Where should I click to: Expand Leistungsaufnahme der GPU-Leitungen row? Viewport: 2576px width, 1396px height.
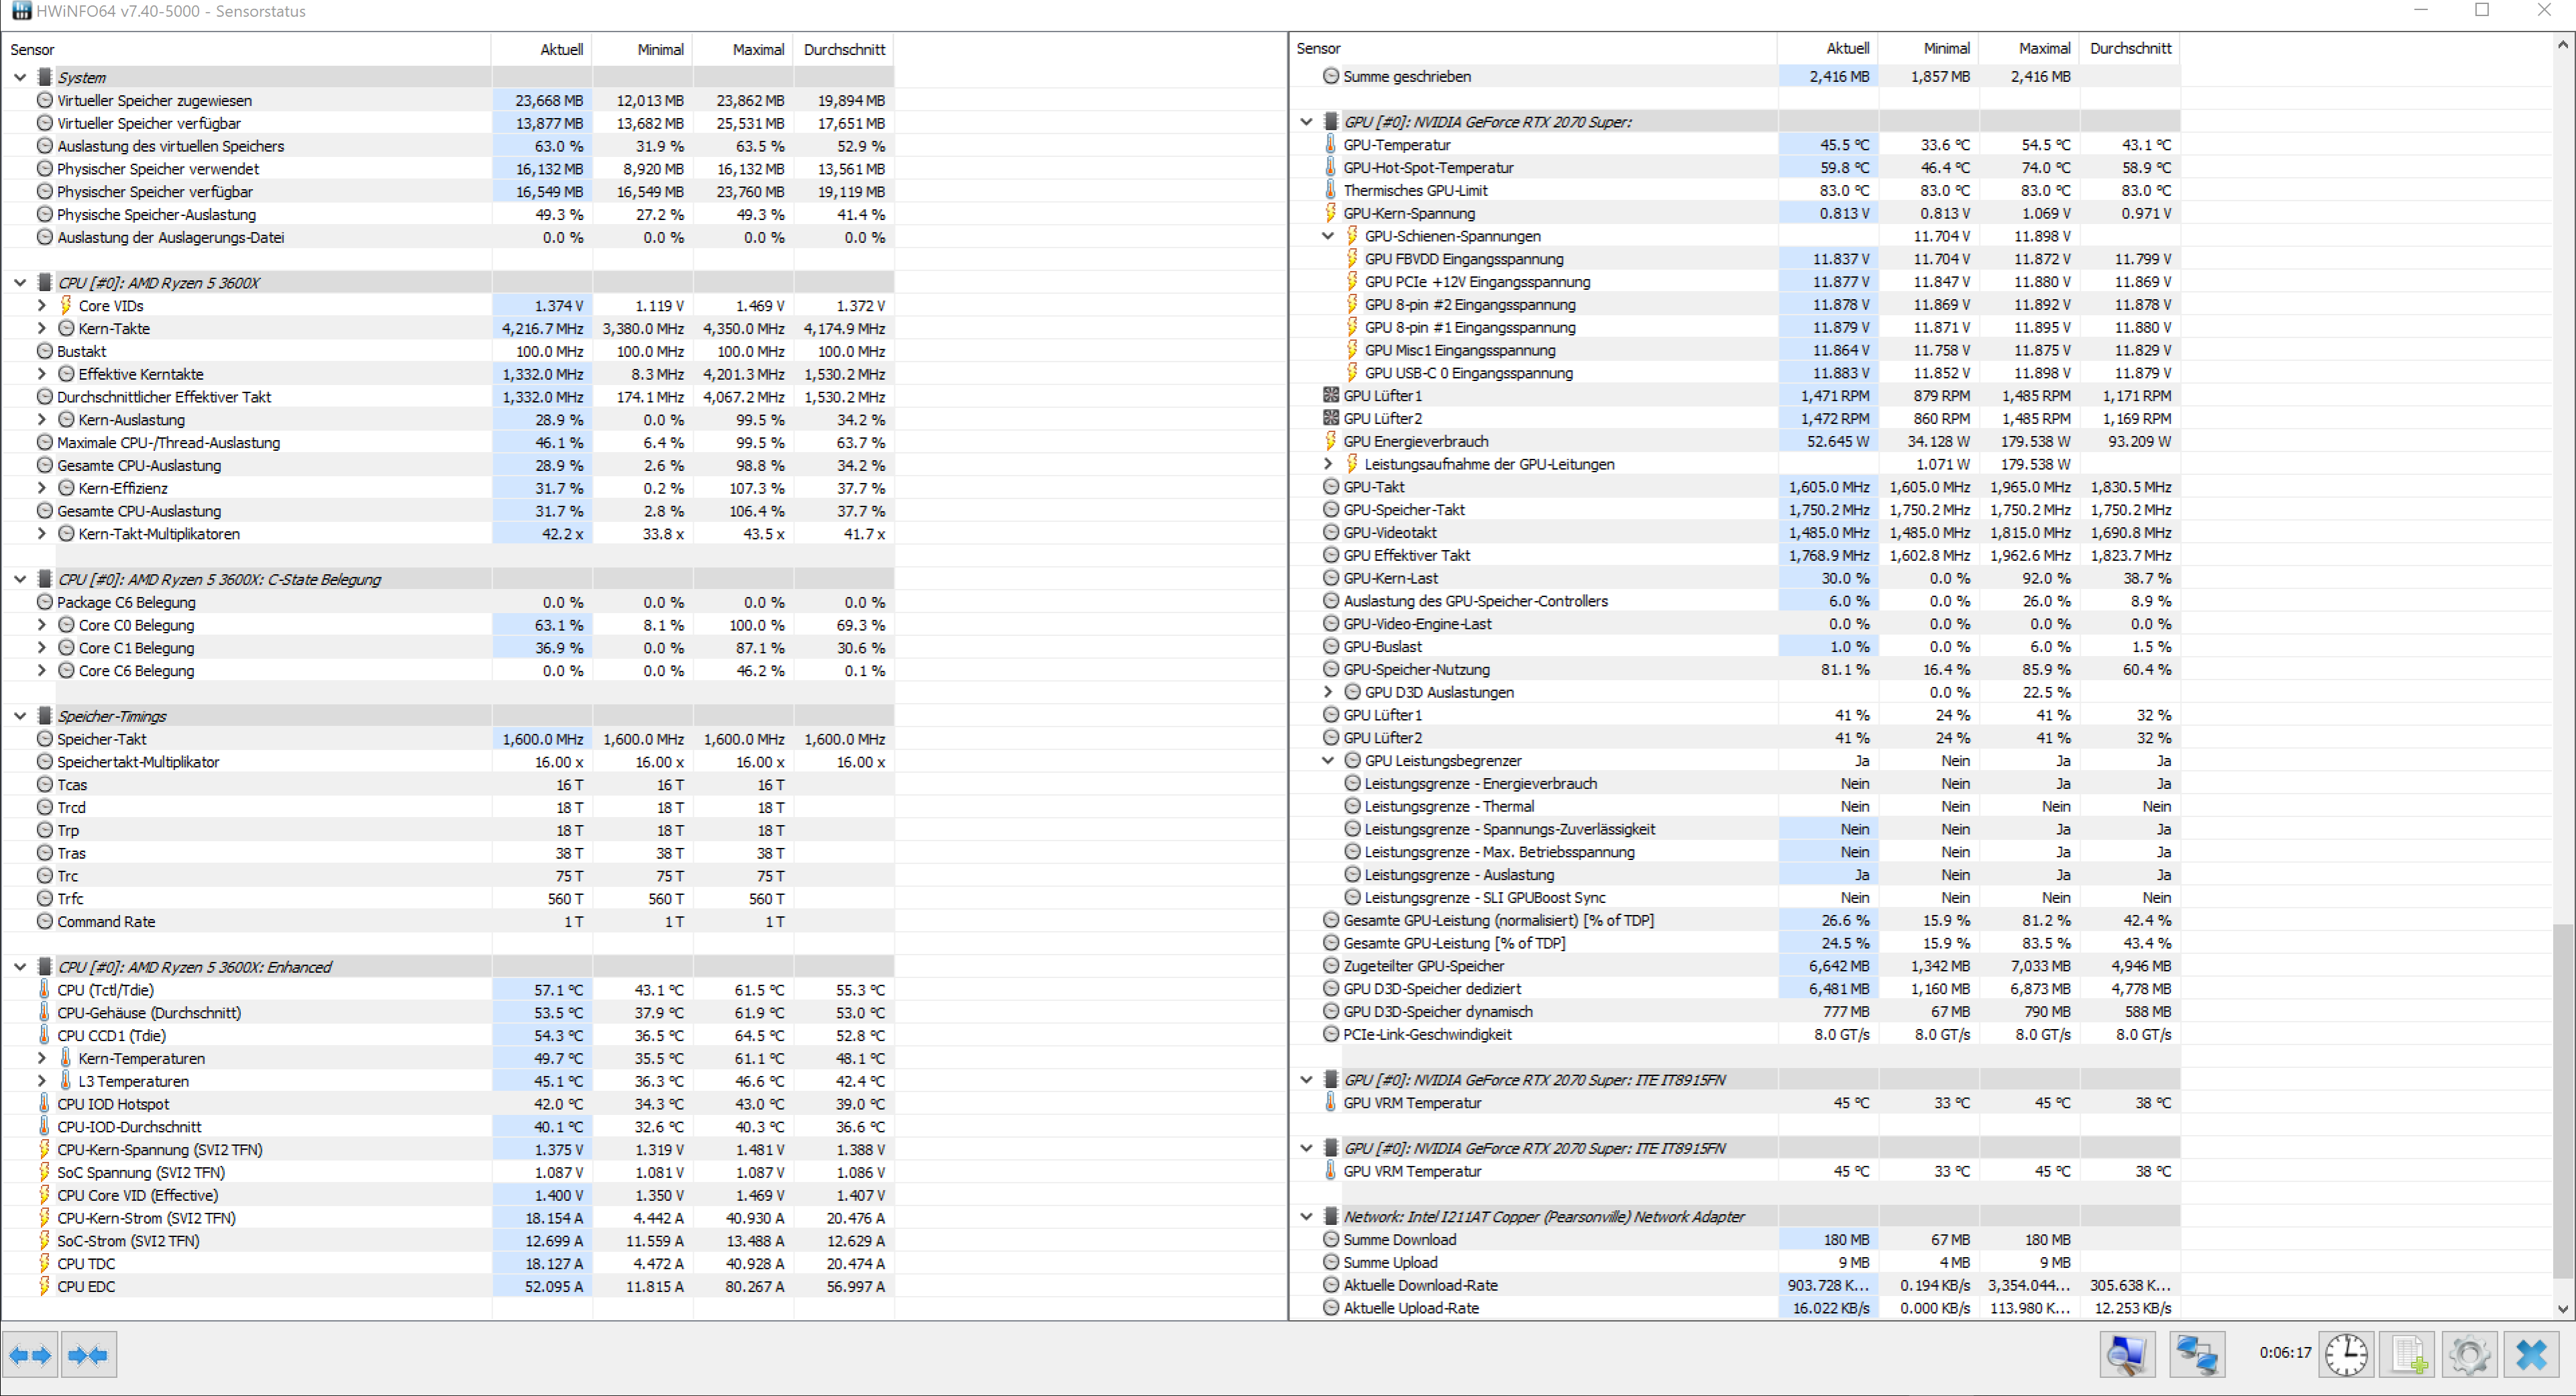click(1328, 464)
